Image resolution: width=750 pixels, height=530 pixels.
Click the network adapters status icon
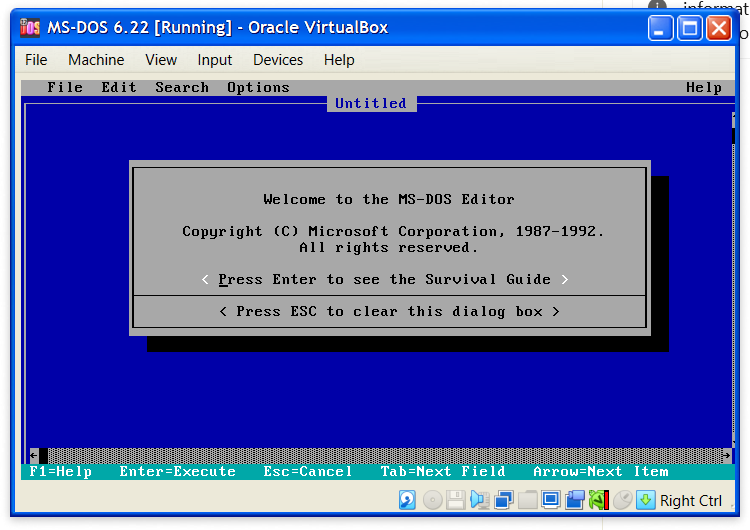[x=504, y=500]
